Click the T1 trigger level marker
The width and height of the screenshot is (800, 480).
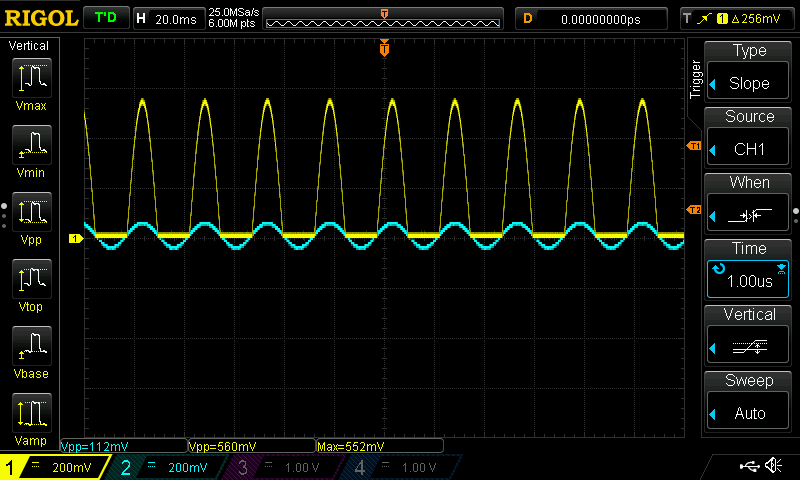click(x=694, y=146)
